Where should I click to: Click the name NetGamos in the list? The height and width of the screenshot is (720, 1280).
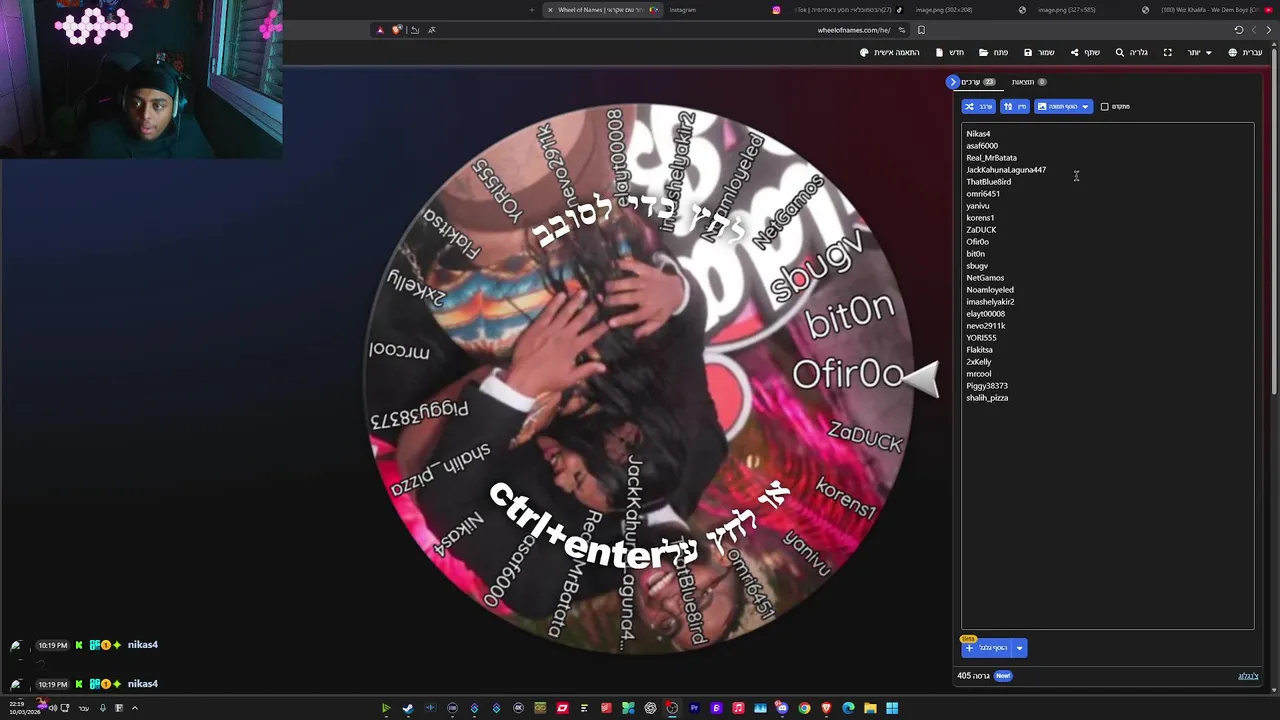click(x=985, y=278)
